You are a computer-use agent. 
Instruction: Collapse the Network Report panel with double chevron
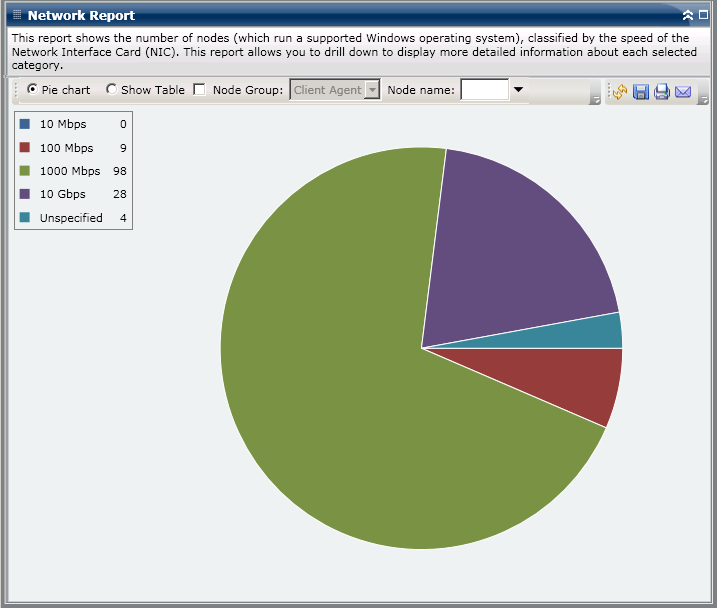coord(688,16)
